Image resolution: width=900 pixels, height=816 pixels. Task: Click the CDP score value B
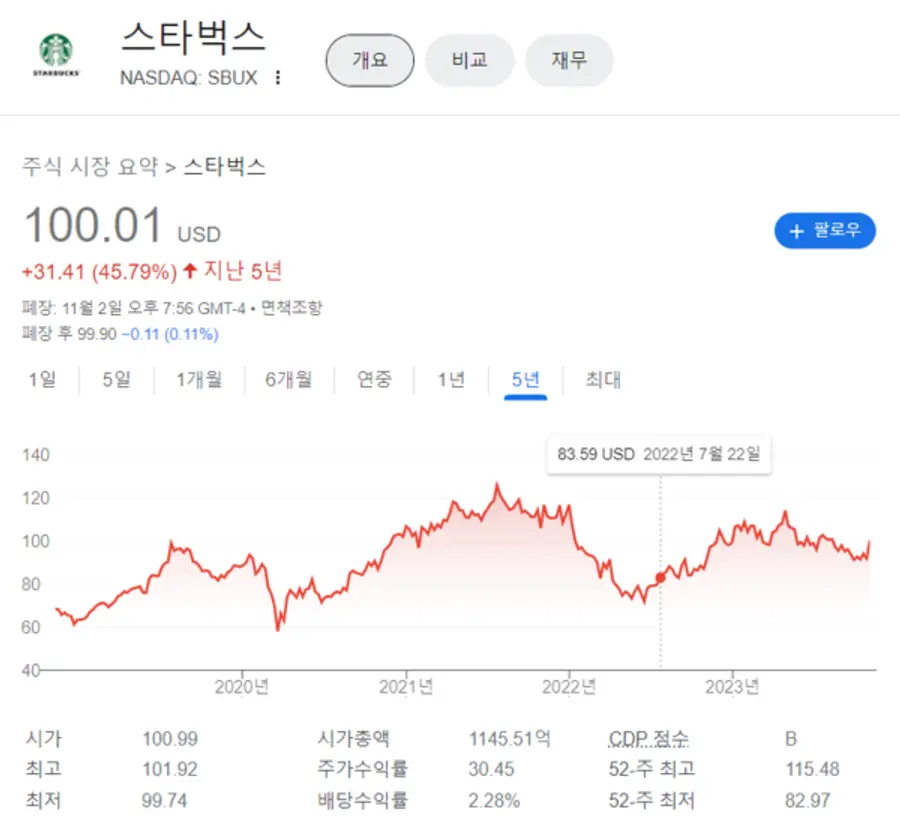tap(791, 739)
